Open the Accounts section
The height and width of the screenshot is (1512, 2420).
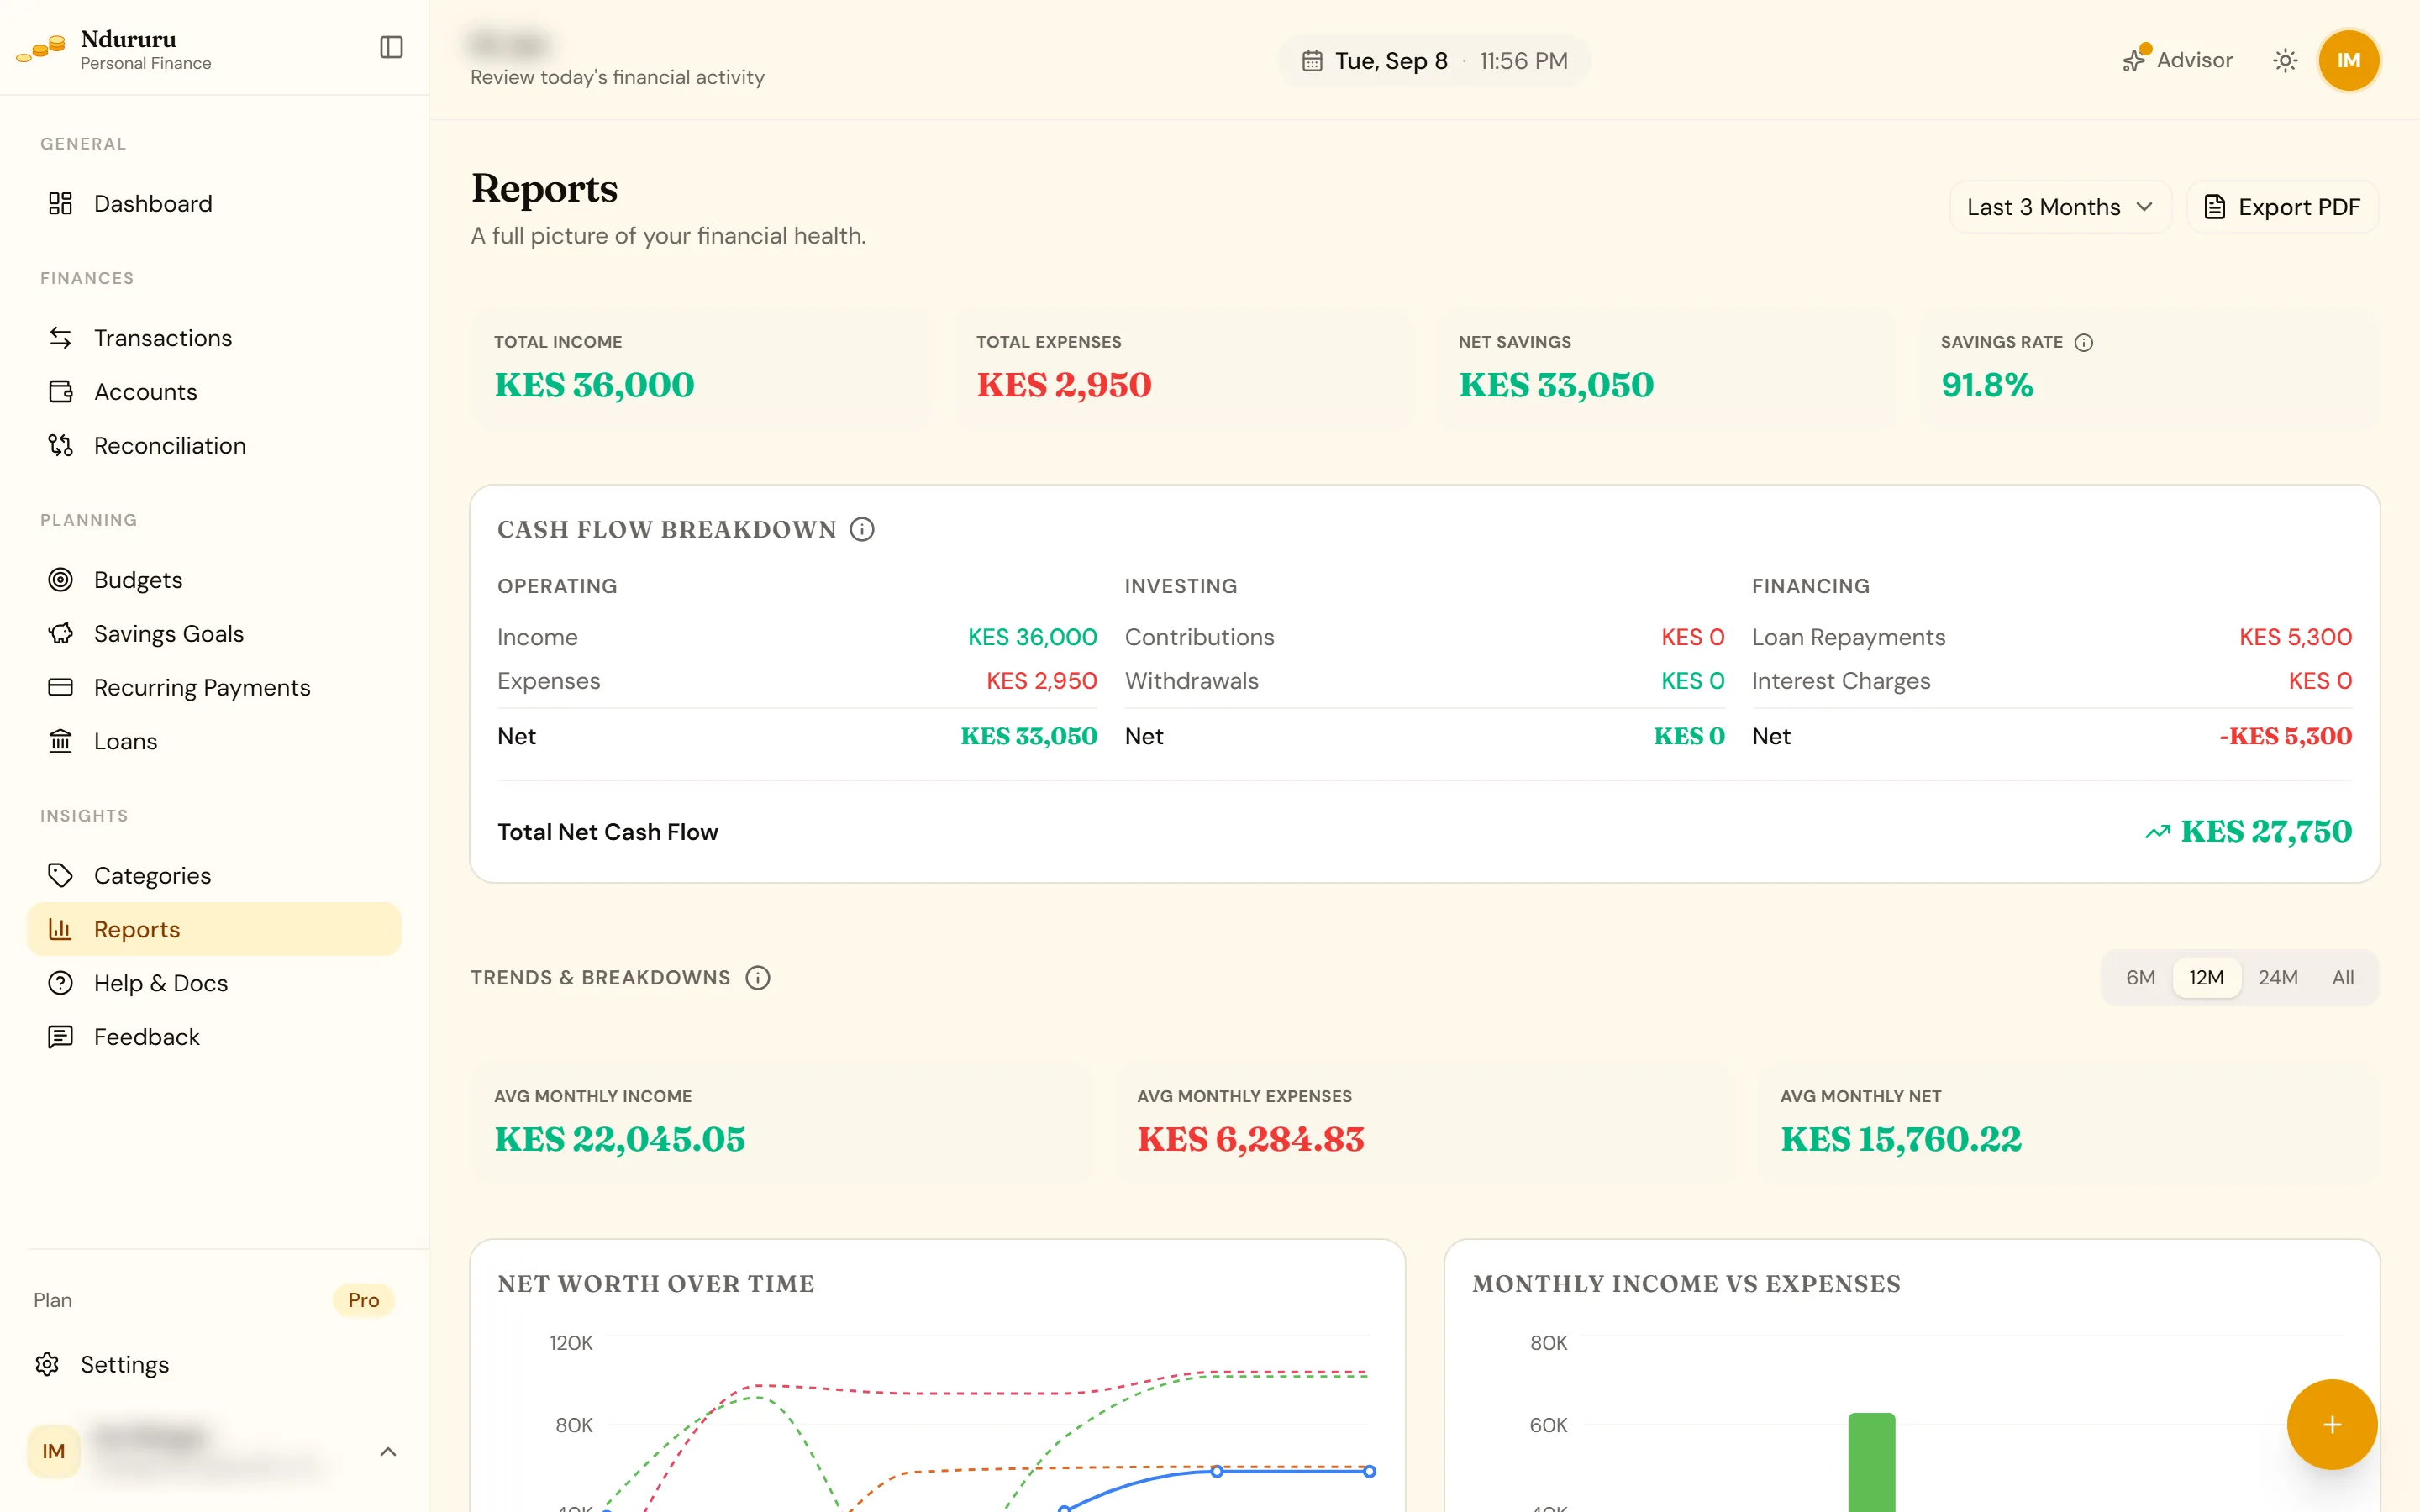click(214, 392)
